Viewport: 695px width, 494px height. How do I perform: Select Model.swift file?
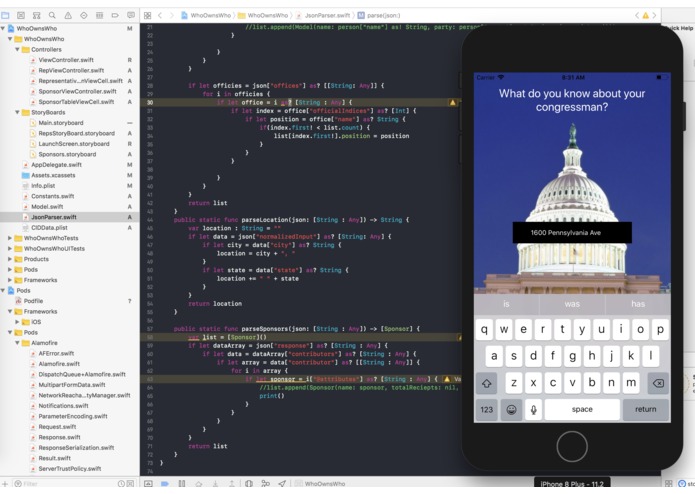(47, 207)
